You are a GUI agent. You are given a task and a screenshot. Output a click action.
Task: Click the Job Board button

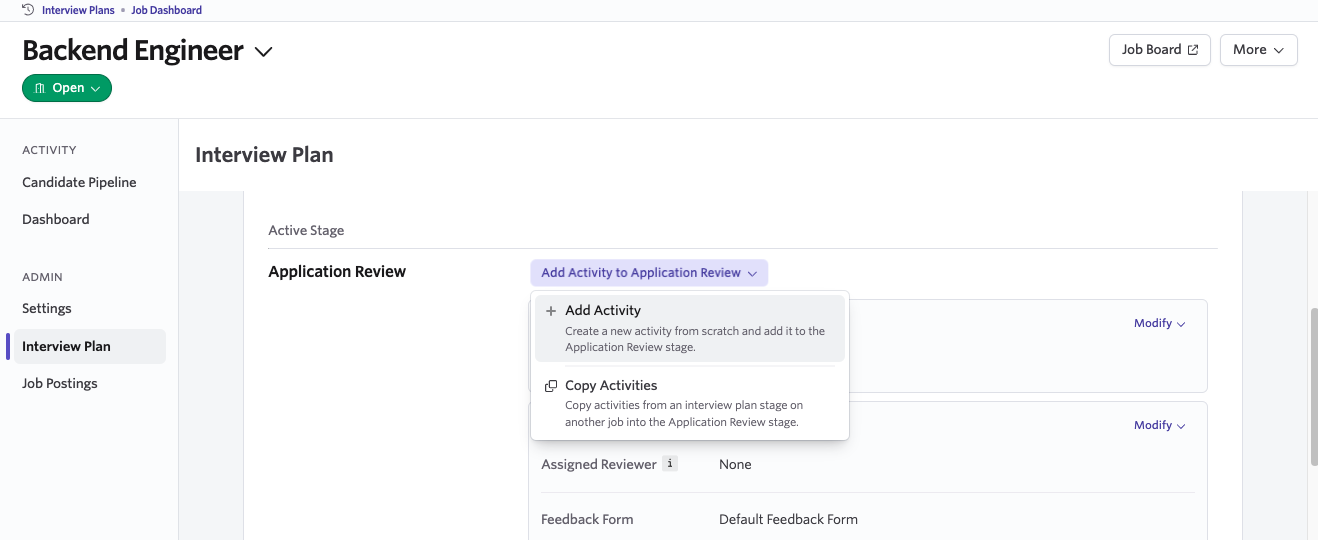click(x=1160, y=50)
